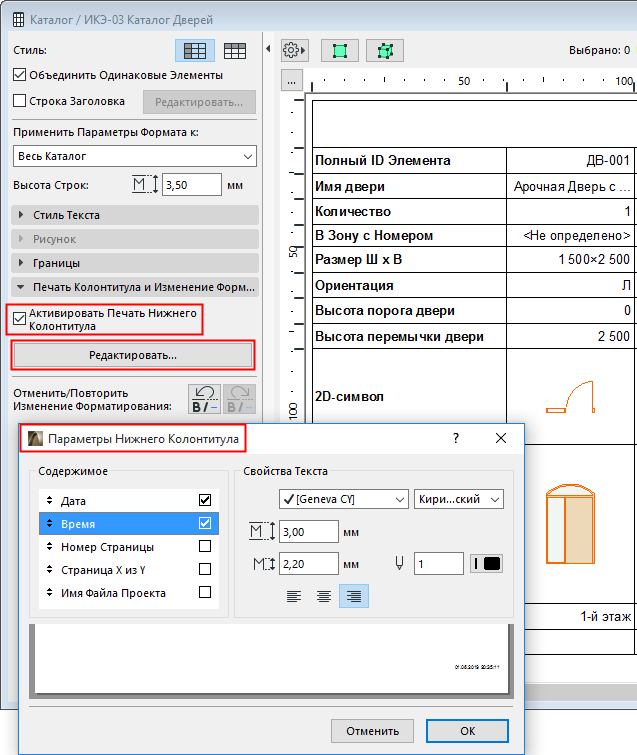Collapse the settings panel with left arrow
637x755 pixels.
point(268,49)
